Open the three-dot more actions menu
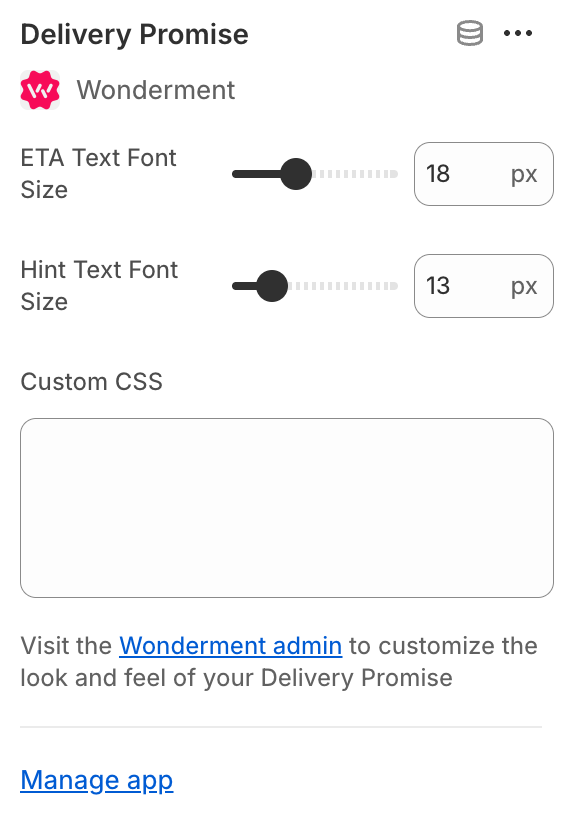This screenshot has width=586, height=836. click(x=518, y=33)
